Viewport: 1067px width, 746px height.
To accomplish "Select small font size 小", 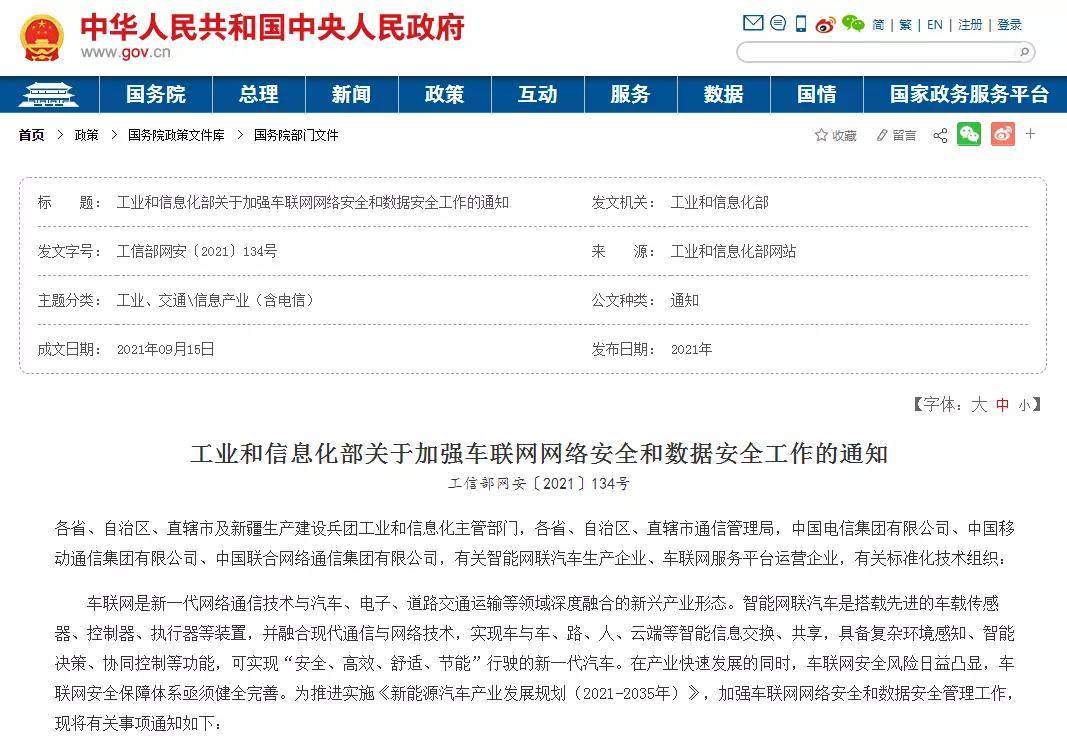I will tap(1024, 405).
